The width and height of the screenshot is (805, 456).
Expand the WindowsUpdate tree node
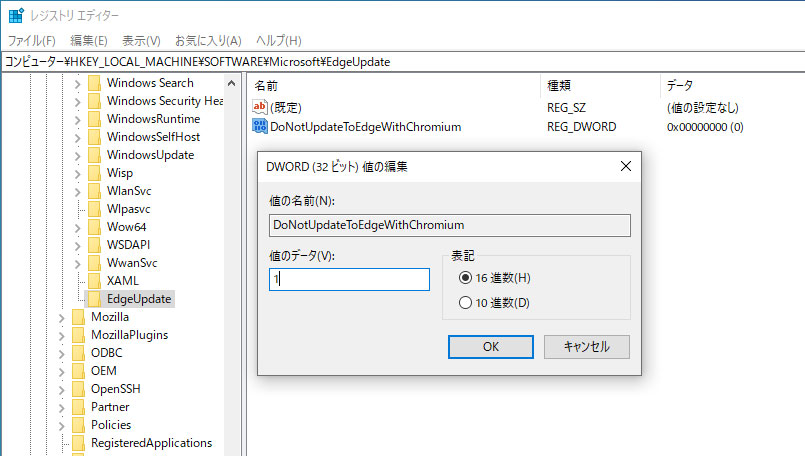click(x=78, y=156)
